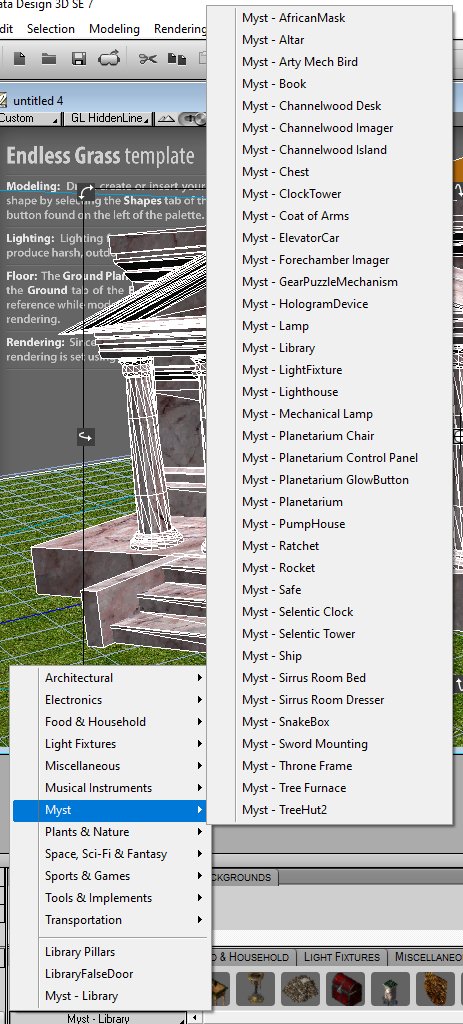This screenshot has width=463, height=1024.
Task: Select Myst - Channelwood Island
Action: [x=330, y=150]
